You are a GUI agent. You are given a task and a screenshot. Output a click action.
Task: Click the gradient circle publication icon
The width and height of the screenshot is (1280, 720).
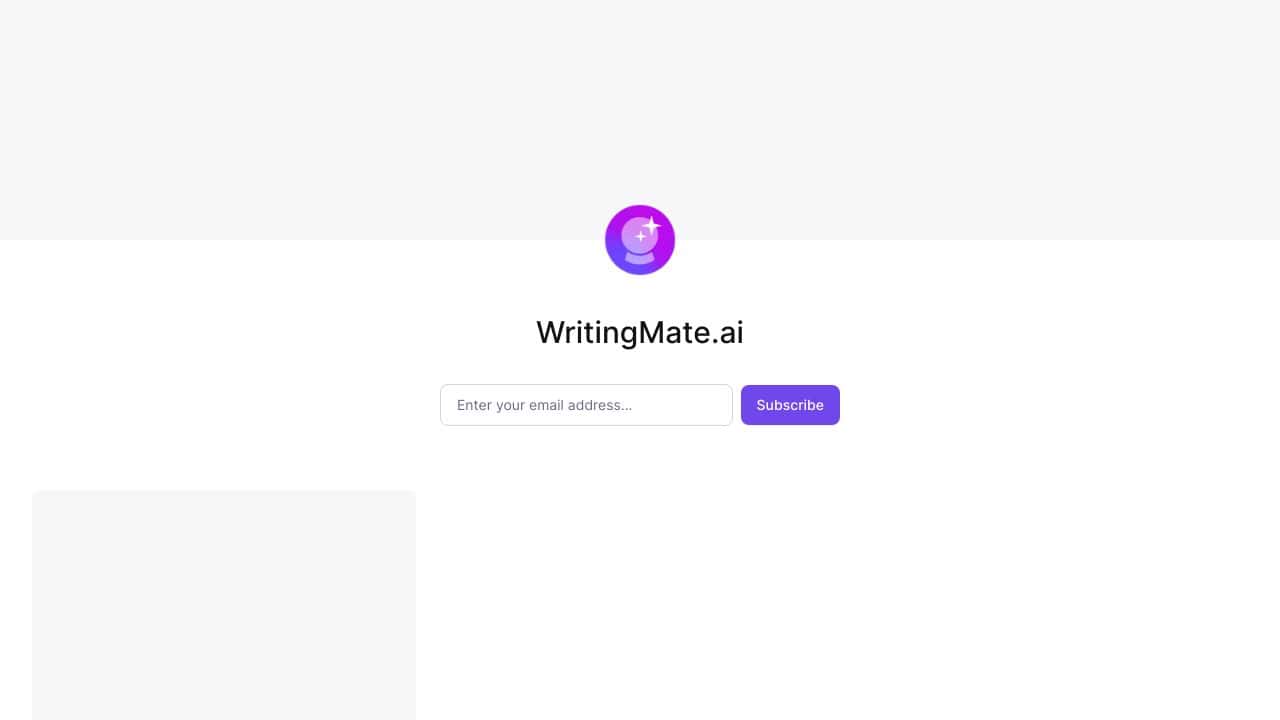(x=640, y=240)
